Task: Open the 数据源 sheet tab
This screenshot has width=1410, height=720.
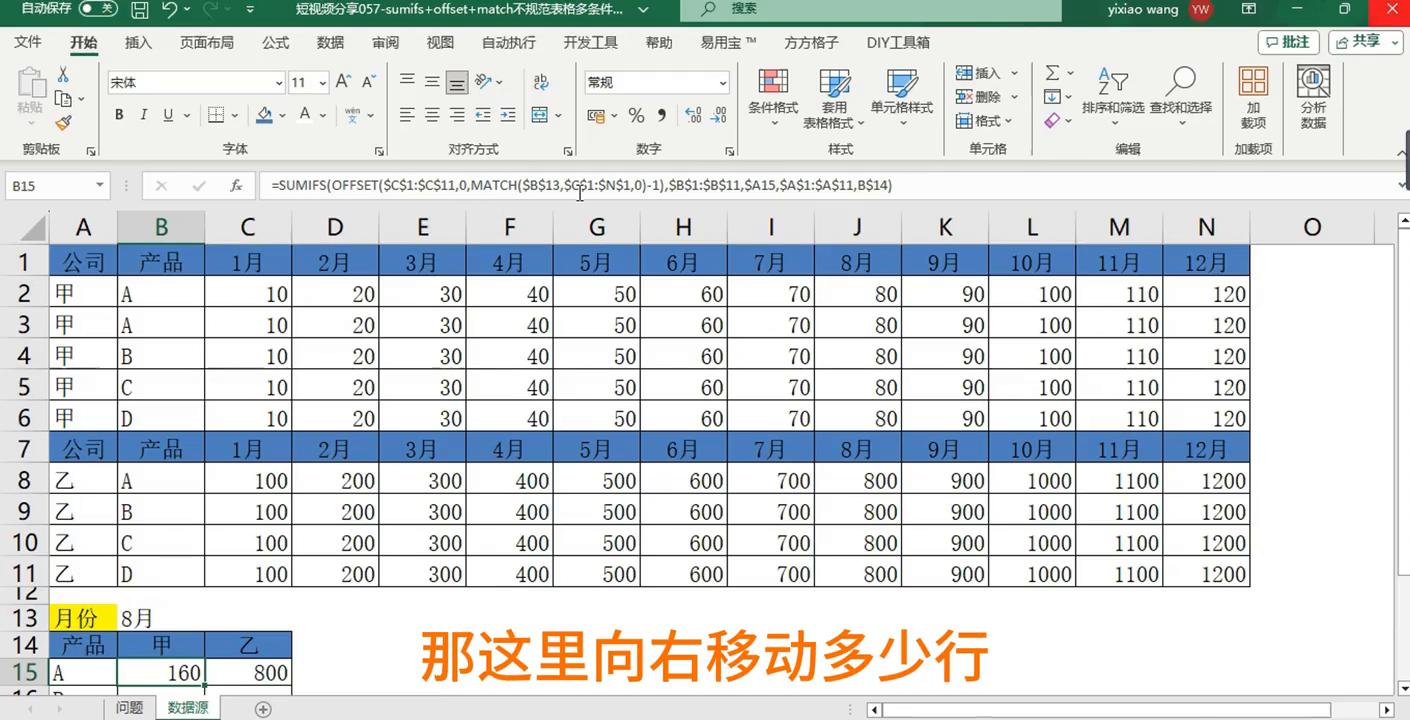Action: click(x=186, y=706)
